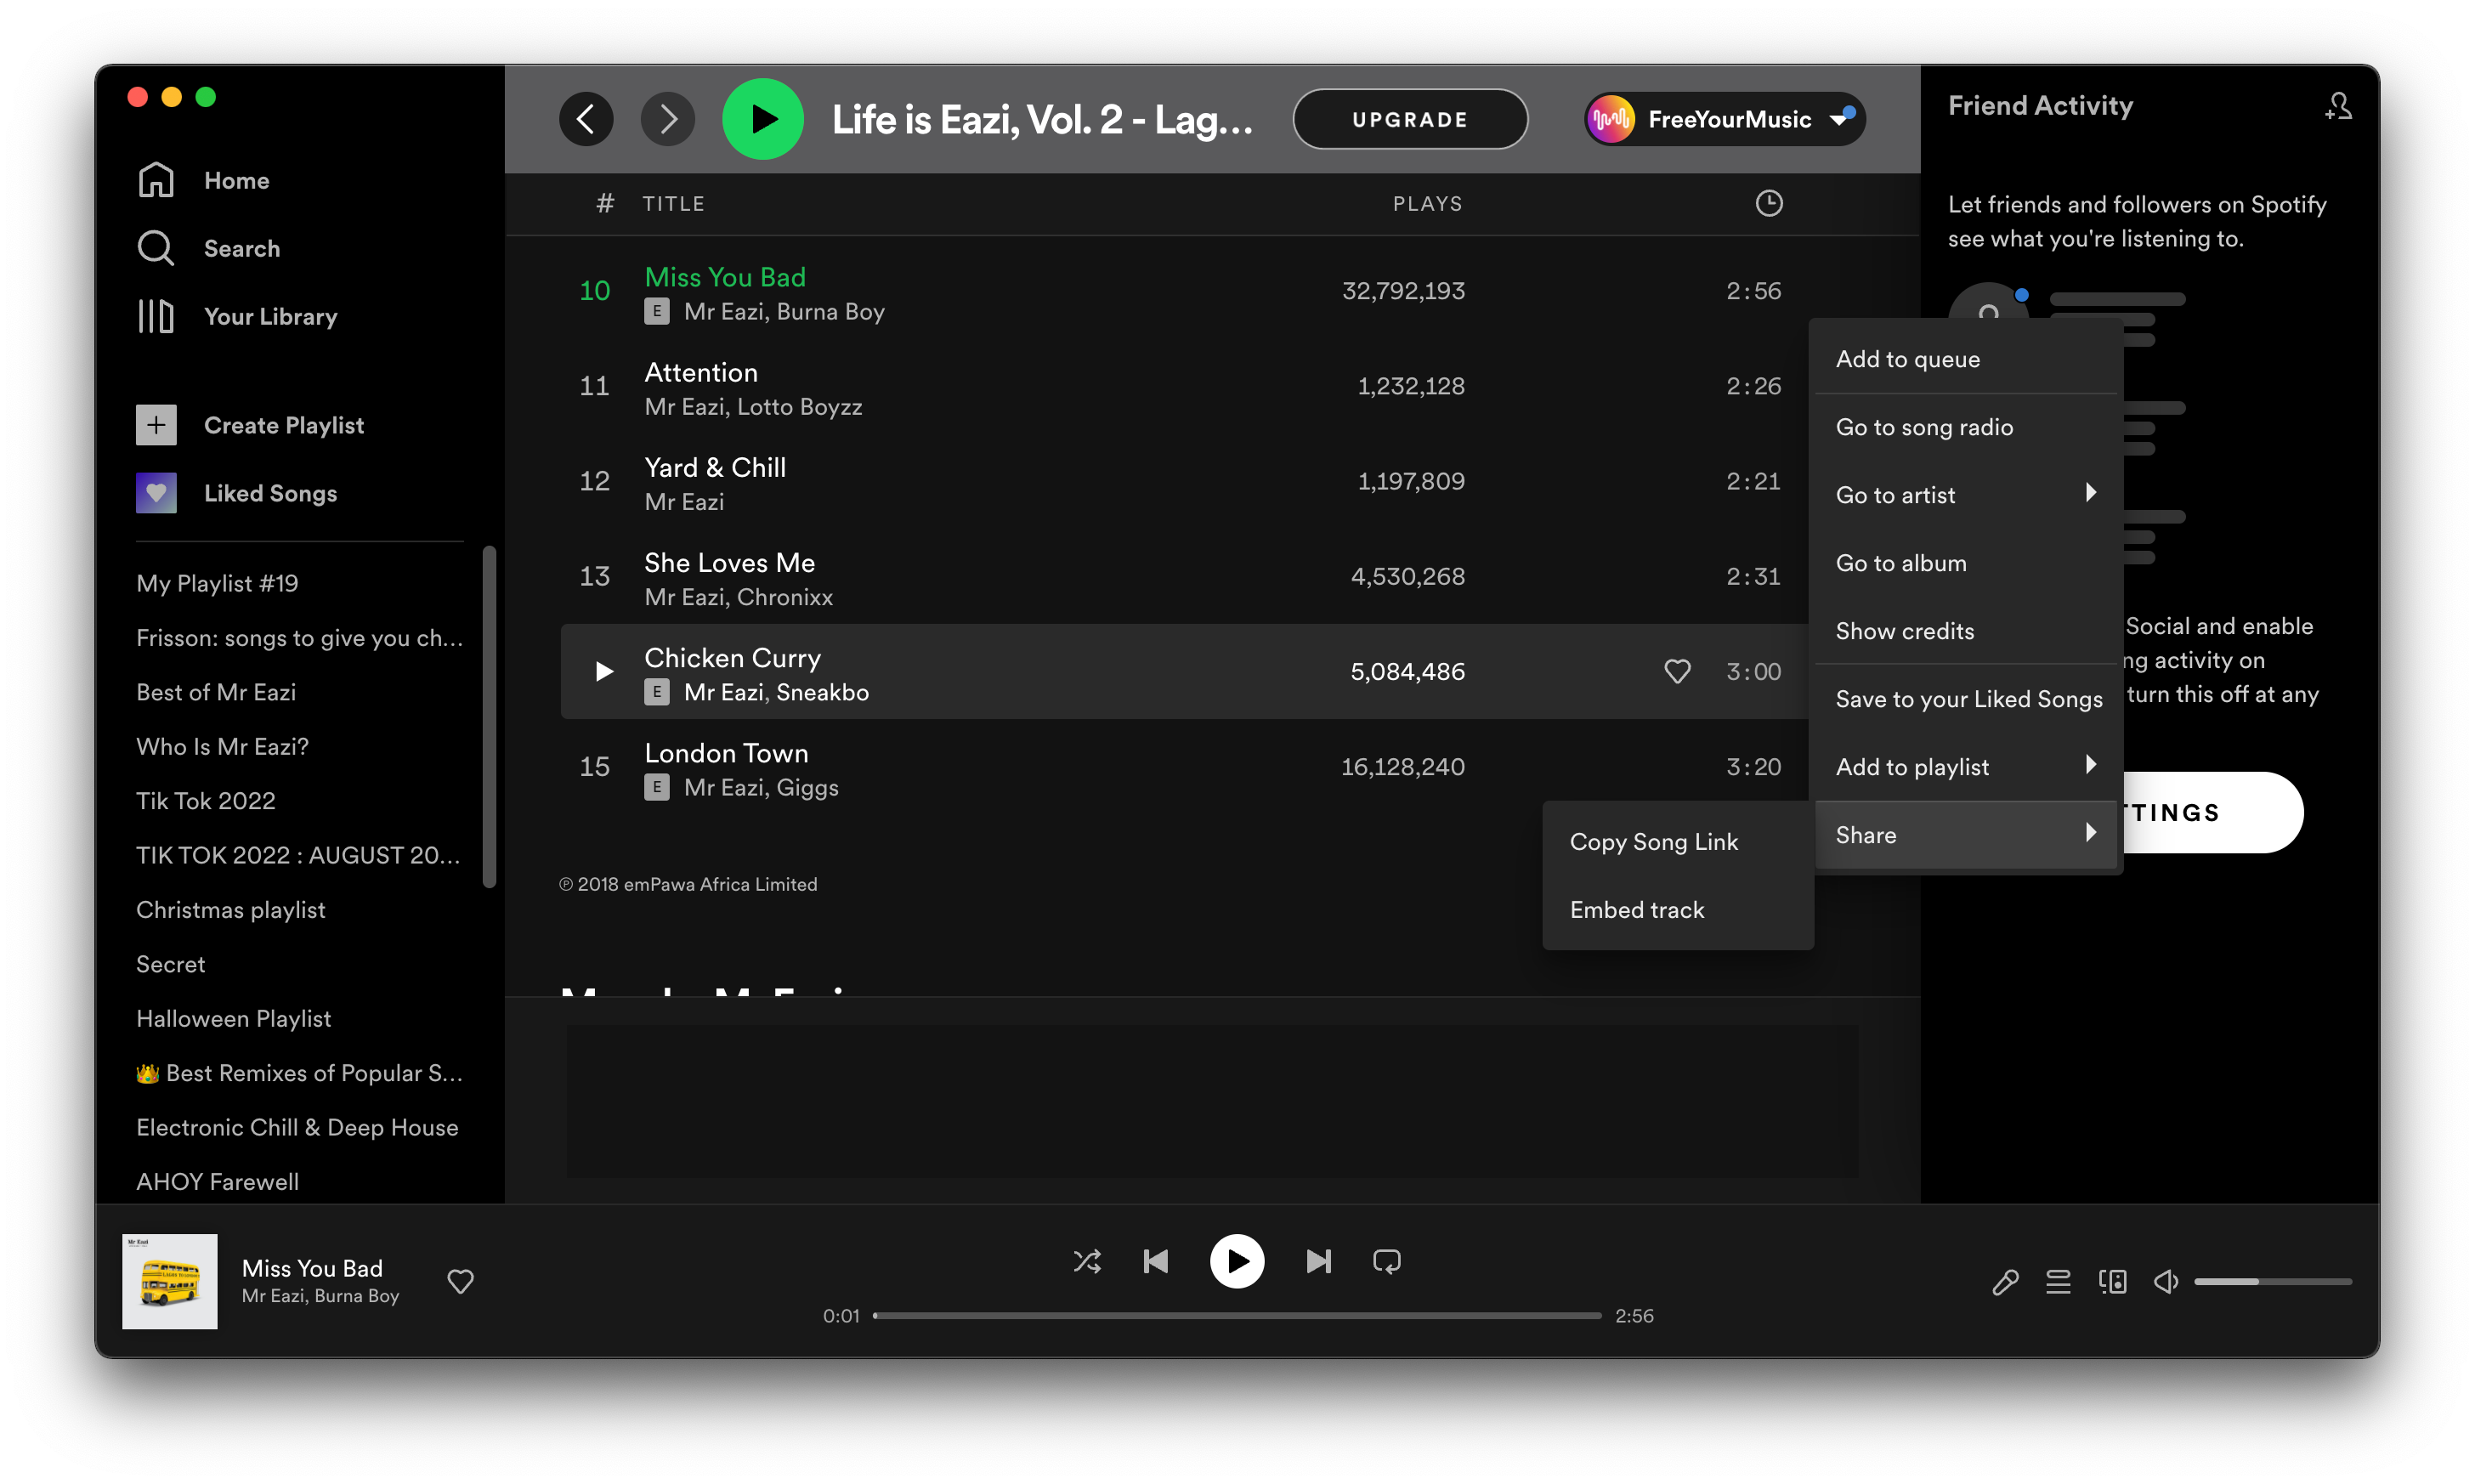Open the Mr Eazi, Burna Boy artist link in the now-playing bar
2475x1484 pixels.
[x=320, y=1295]
